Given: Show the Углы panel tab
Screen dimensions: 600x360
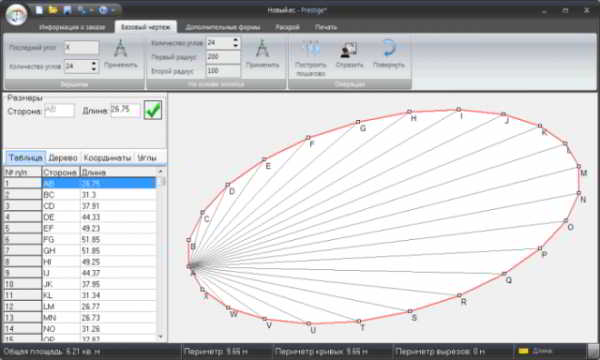Looking at the screenshot, I should click(x=147, y=158).
